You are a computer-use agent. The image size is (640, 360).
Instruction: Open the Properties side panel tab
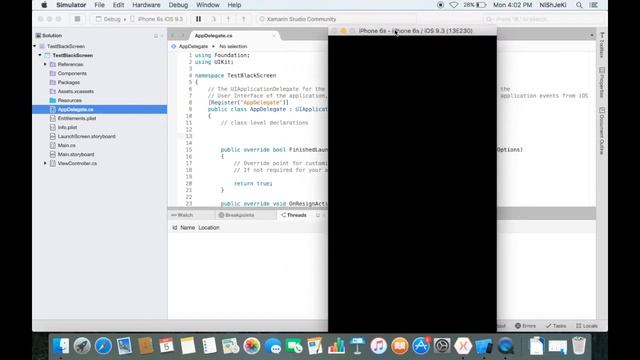tap(602, 83)
